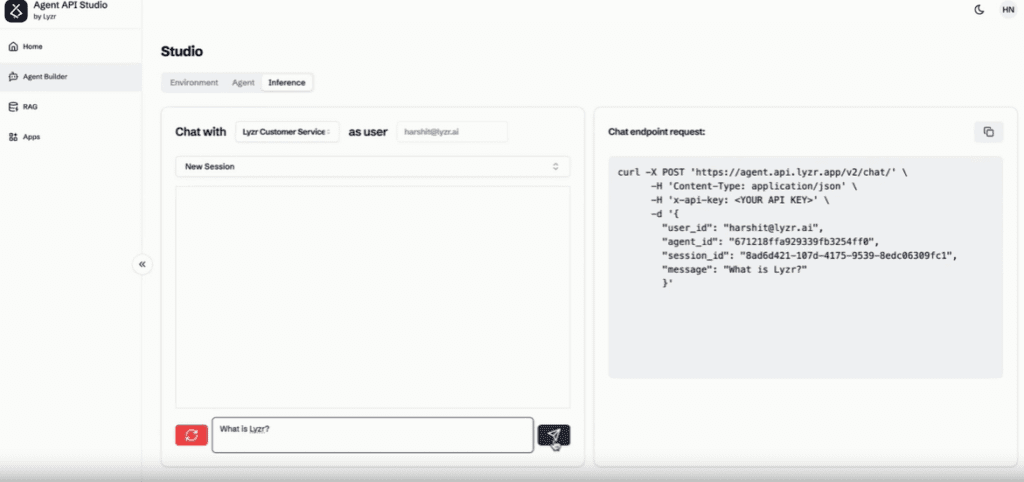Focus the What is Lyzr? message box
The height and width of the screenshot is (482, 1024).
(372, 435)
